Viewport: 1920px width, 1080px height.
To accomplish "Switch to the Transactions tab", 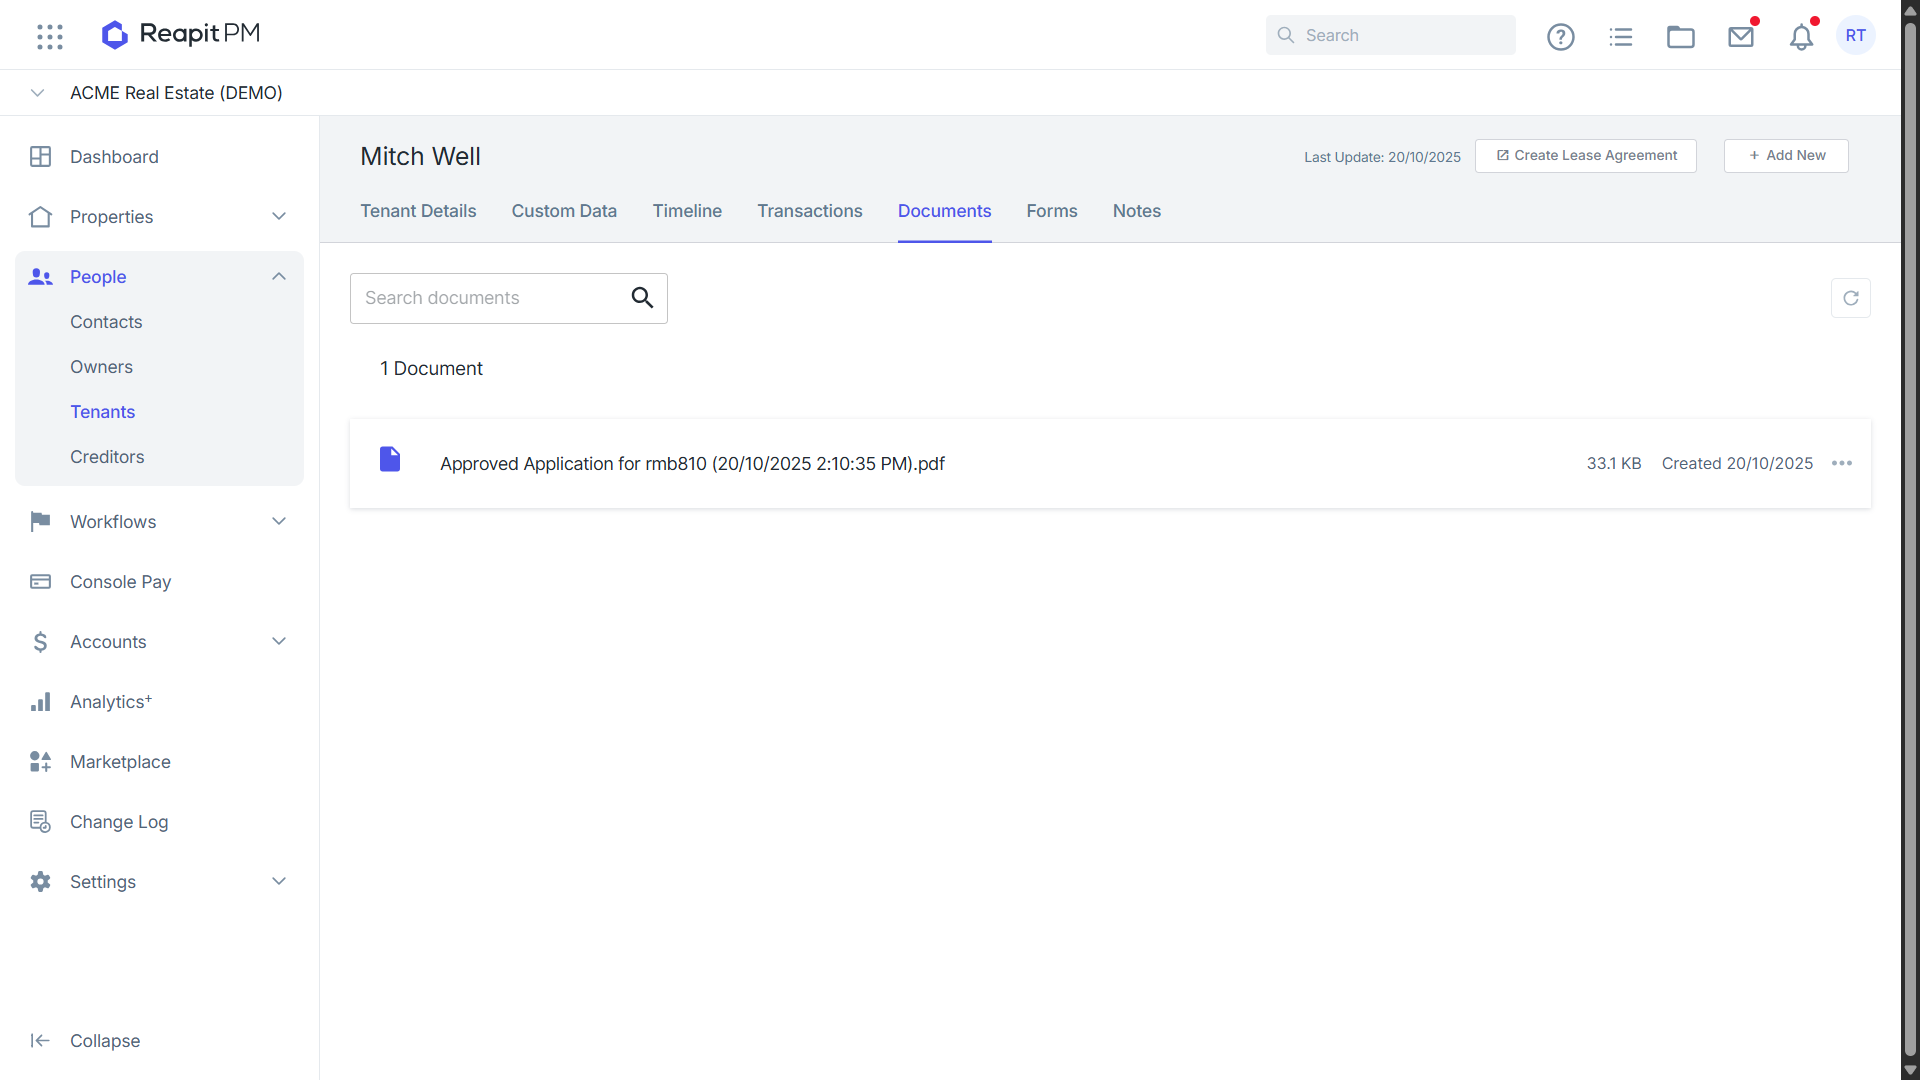I will (810, 211).
